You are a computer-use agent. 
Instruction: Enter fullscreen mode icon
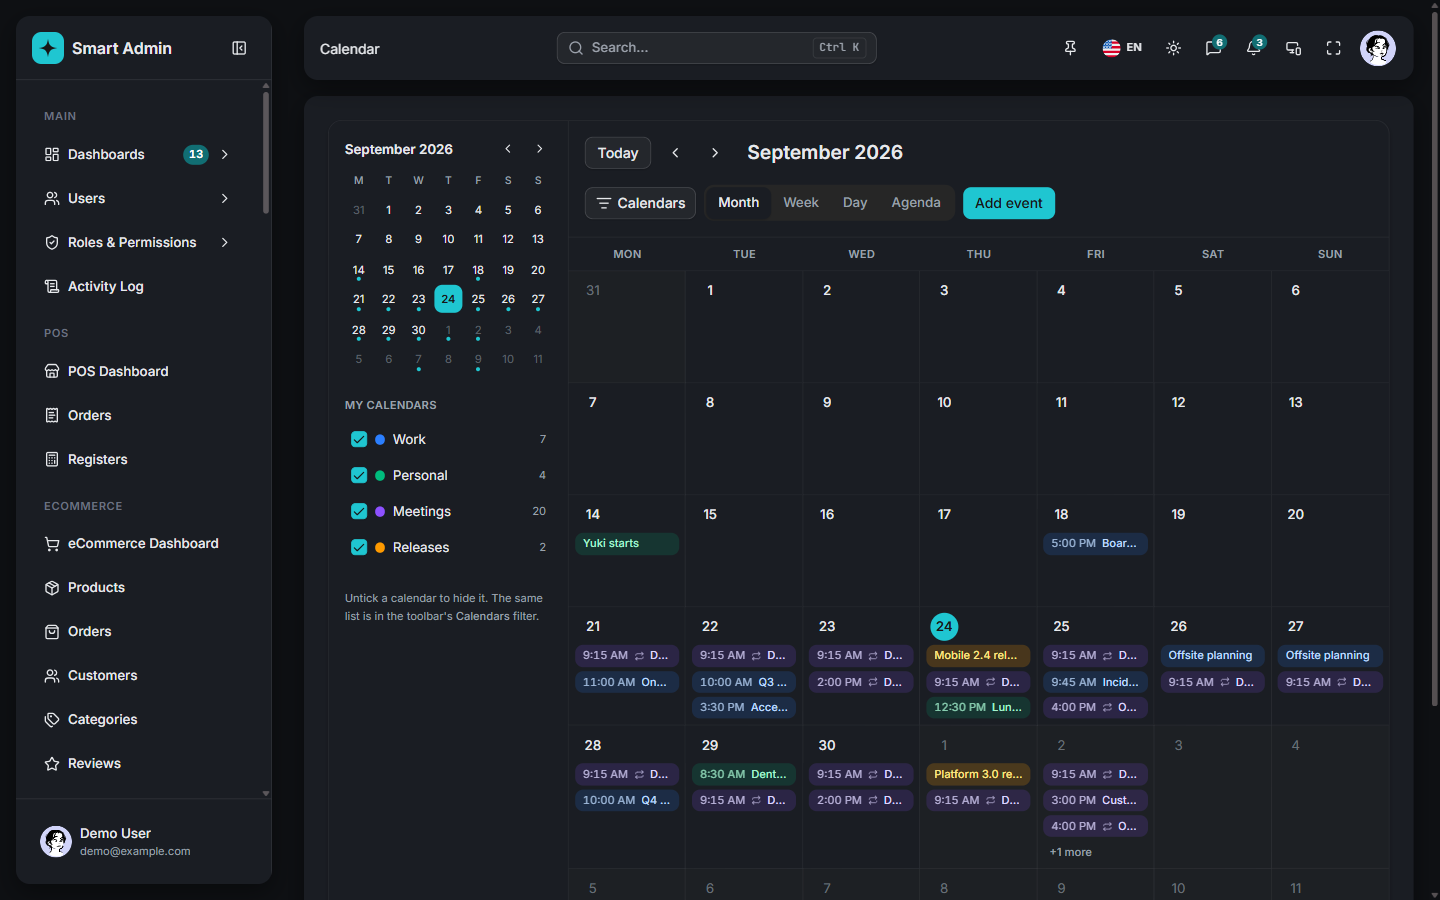coord(1333,48)
